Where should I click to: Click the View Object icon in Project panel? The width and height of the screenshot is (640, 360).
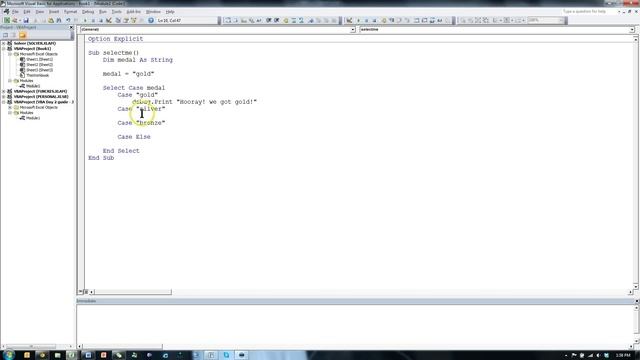[x=13, y=35]
